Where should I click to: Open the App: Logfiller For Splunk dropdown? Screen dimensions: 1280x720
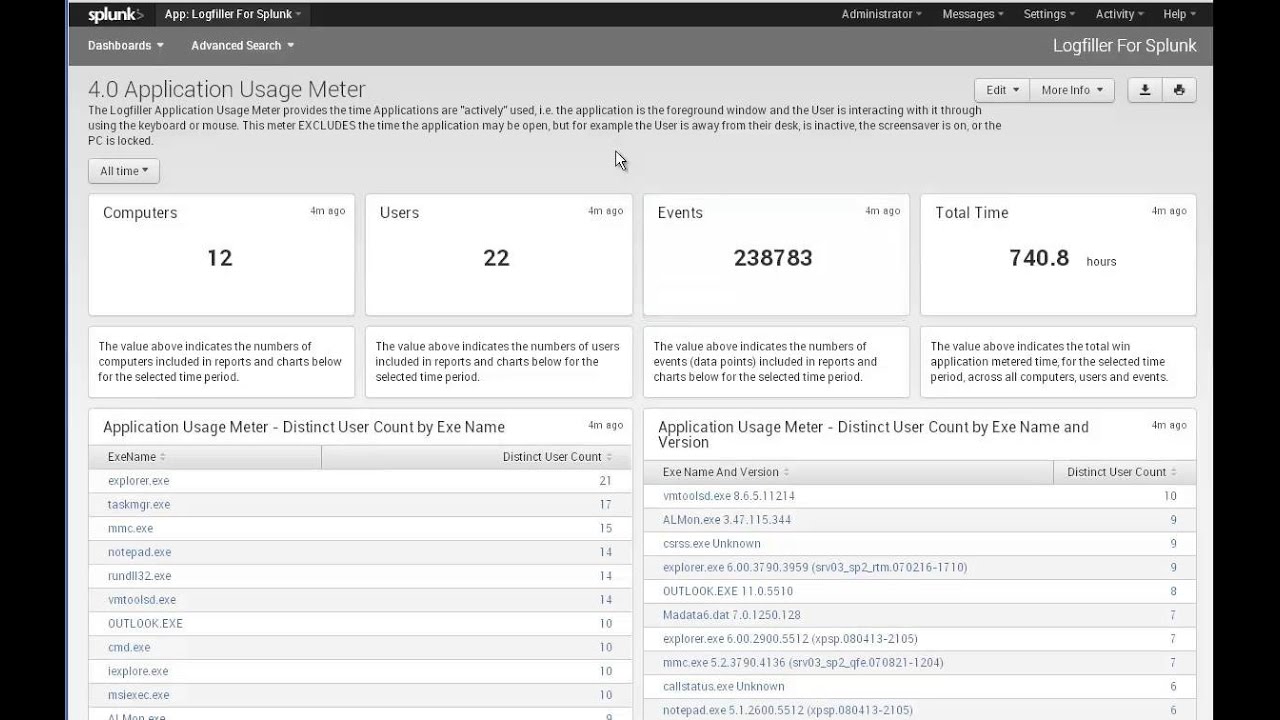tap(233, 14)
